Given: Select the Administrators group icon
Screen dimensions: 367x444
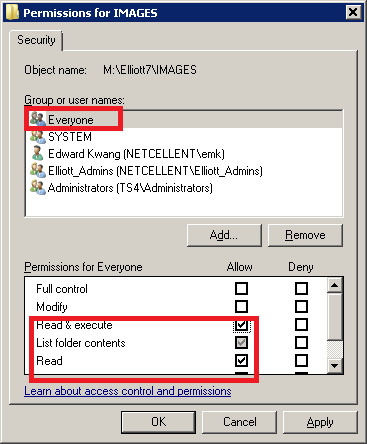Looking at the screenshot, I should click(37, 187).
